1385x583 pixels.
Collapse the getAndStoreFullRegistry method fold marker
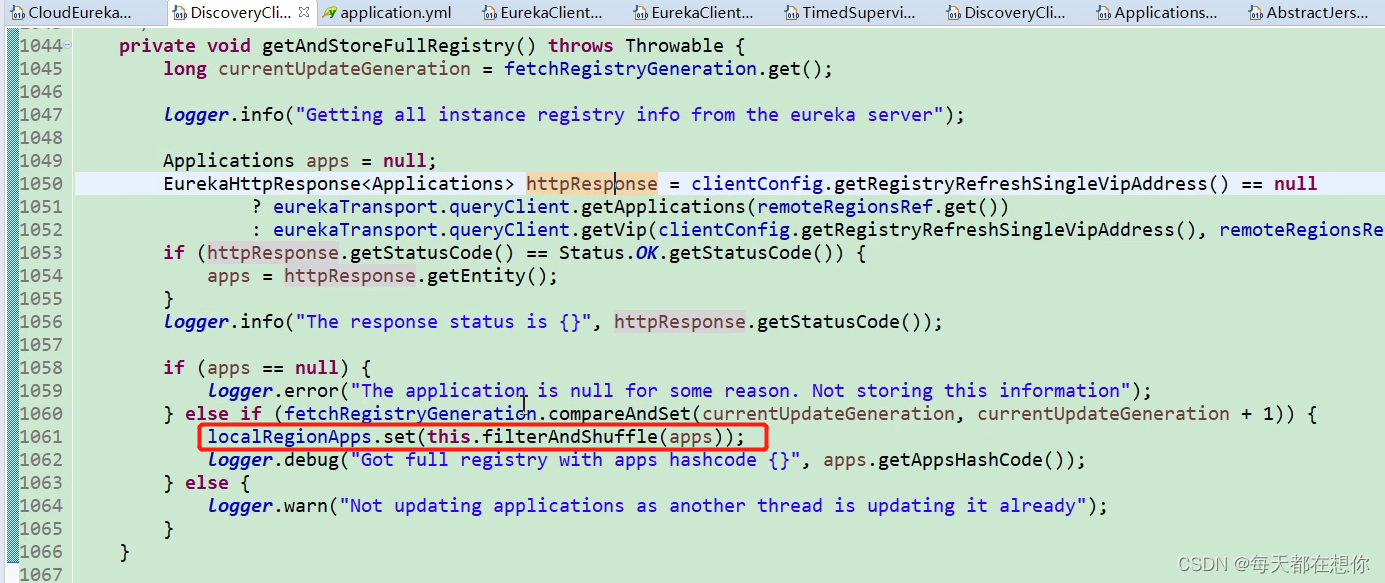tap(67, 46)
